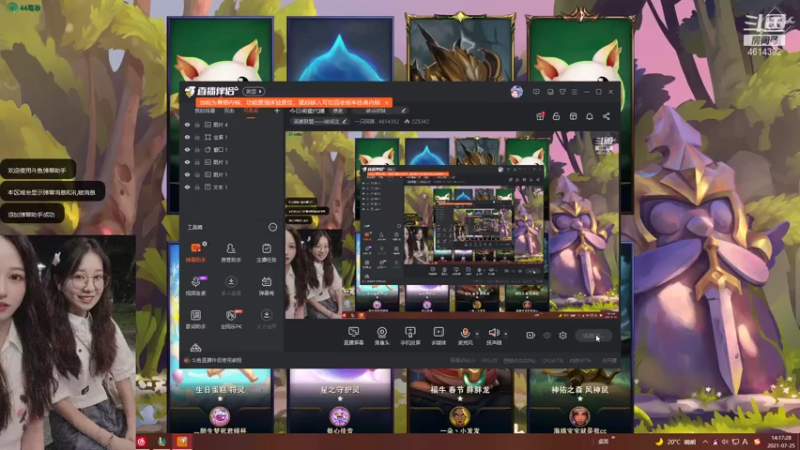Lock the 全屏 1 layer
The image size is (800, 450).
[197, 137]
